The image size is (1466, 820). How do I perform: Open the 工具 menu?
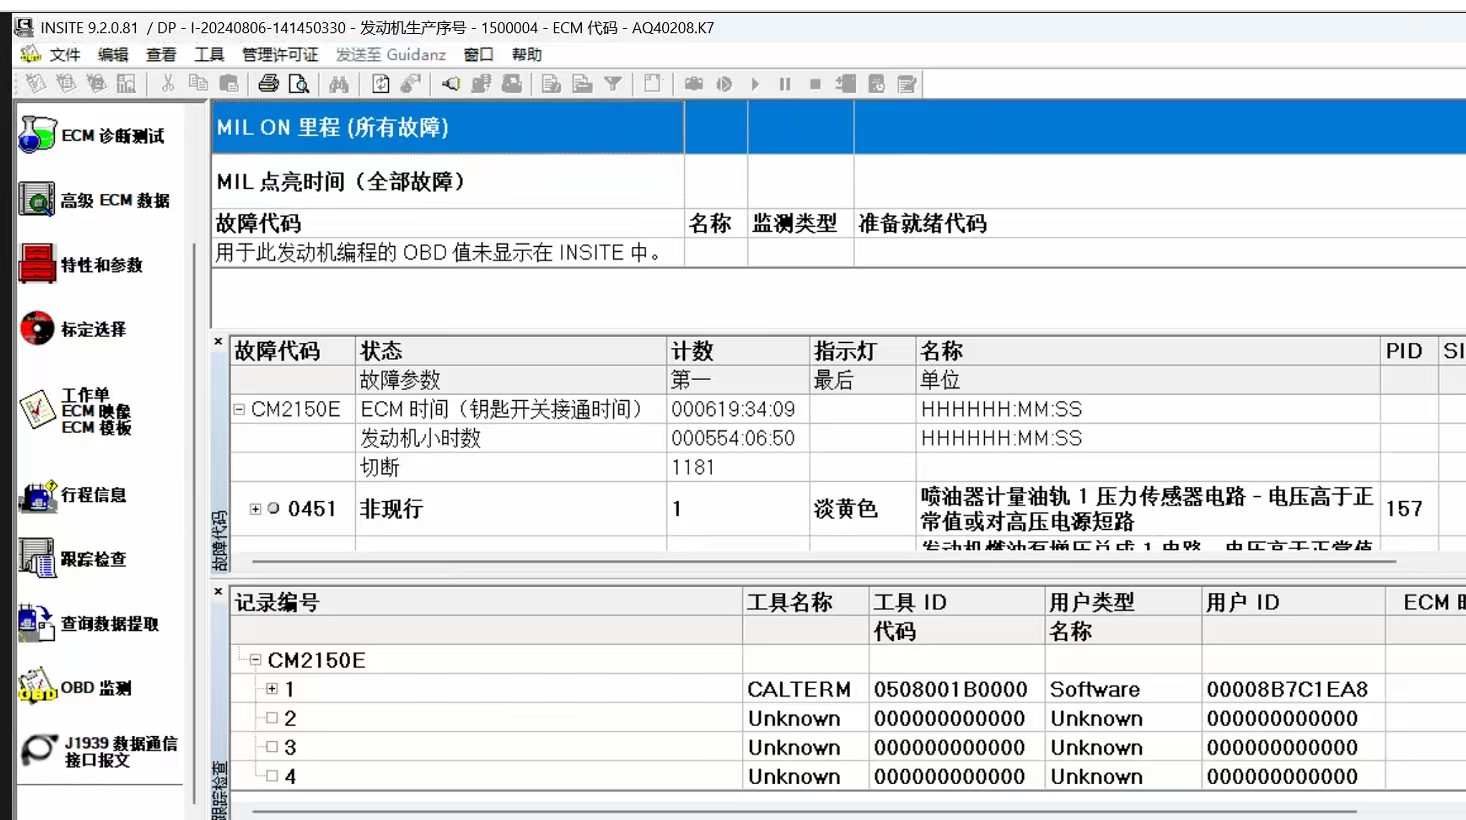(209, 55)
